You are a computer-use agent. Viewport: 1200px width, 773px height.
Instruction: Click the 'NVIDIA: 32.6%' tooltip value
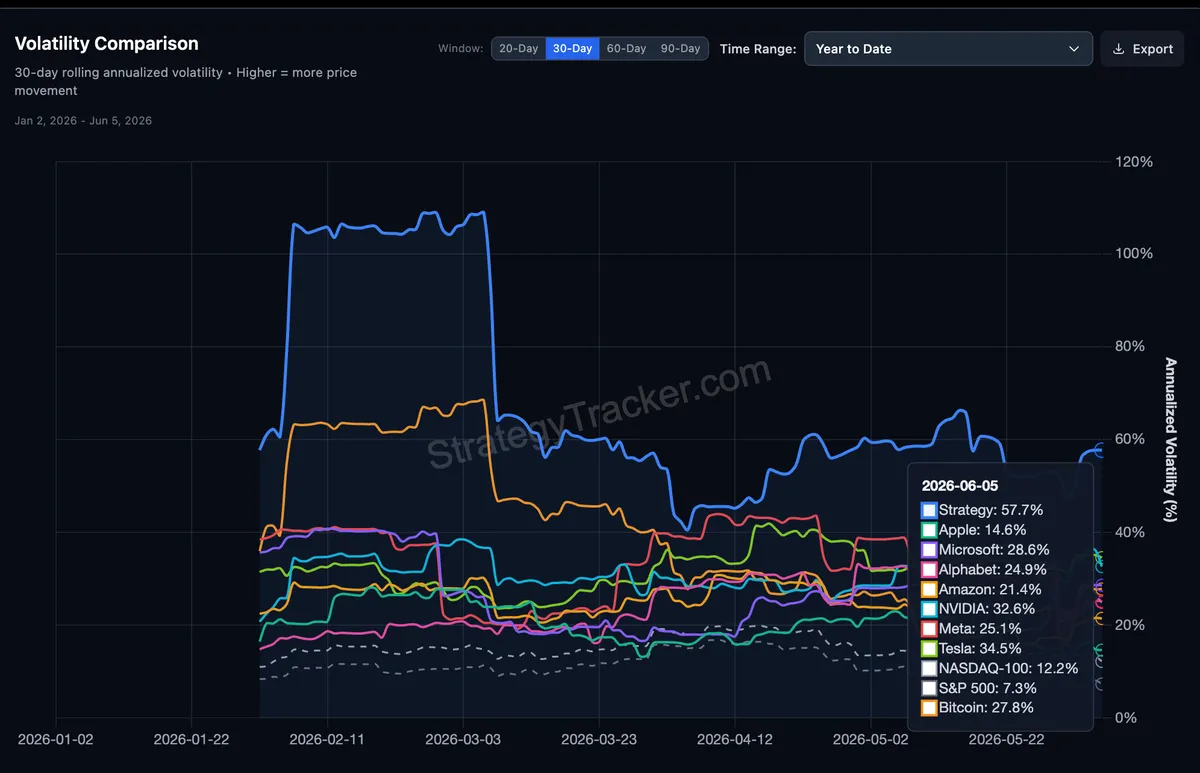(987, 609)
